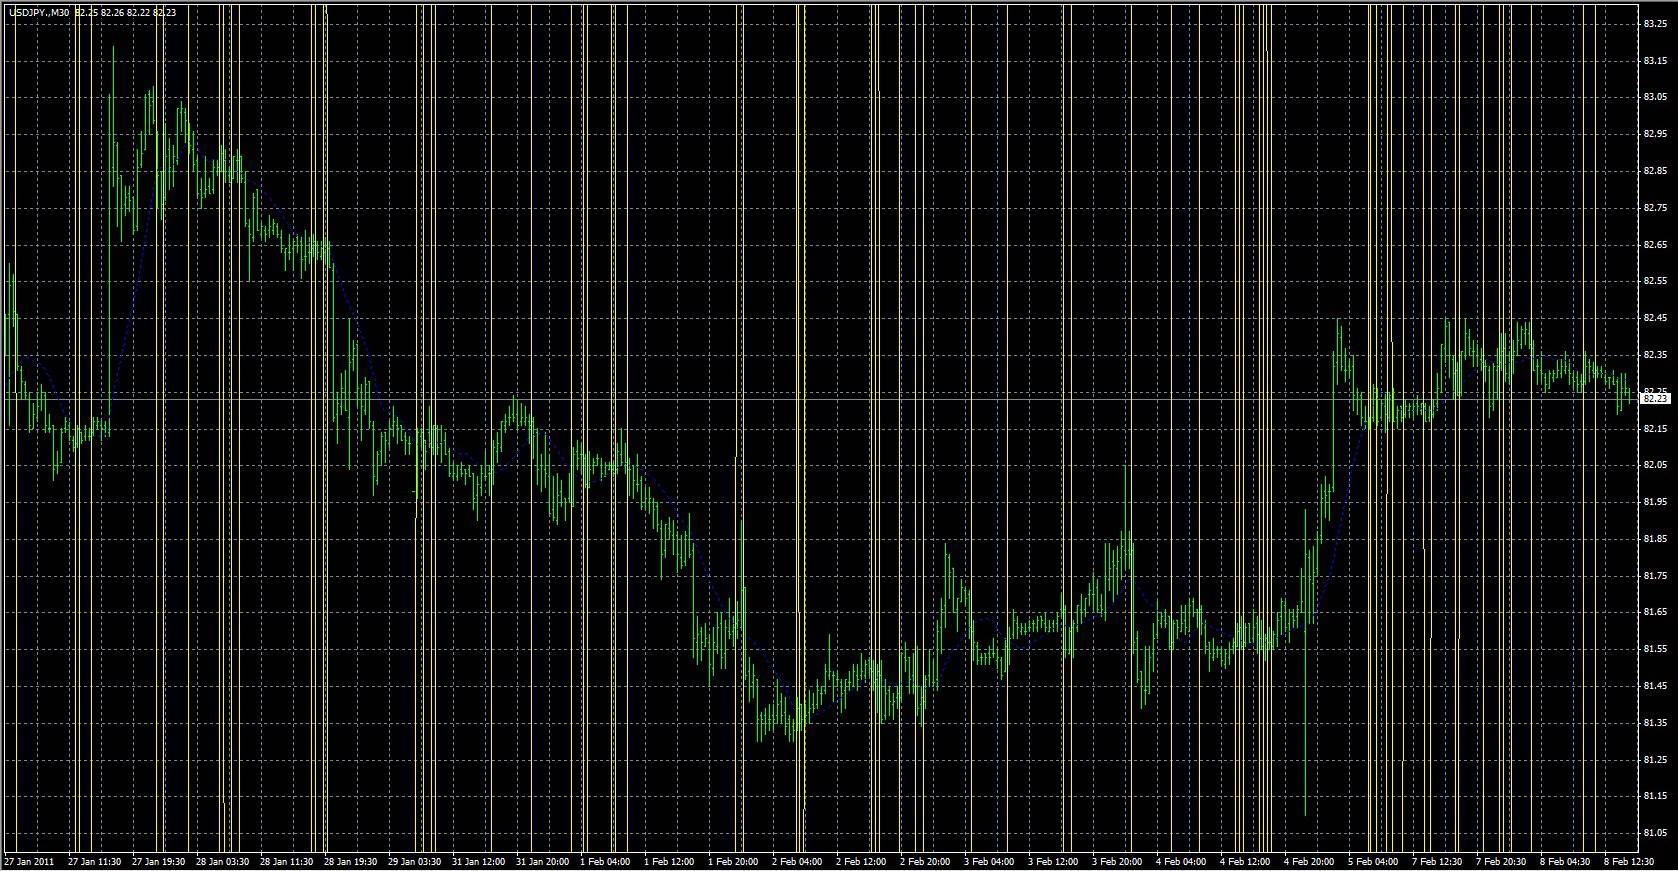Select the 2 Feb 12:00 time label
Viewport: 1678px width, 871px height.
pyautogui.click(x=862, y=861)
